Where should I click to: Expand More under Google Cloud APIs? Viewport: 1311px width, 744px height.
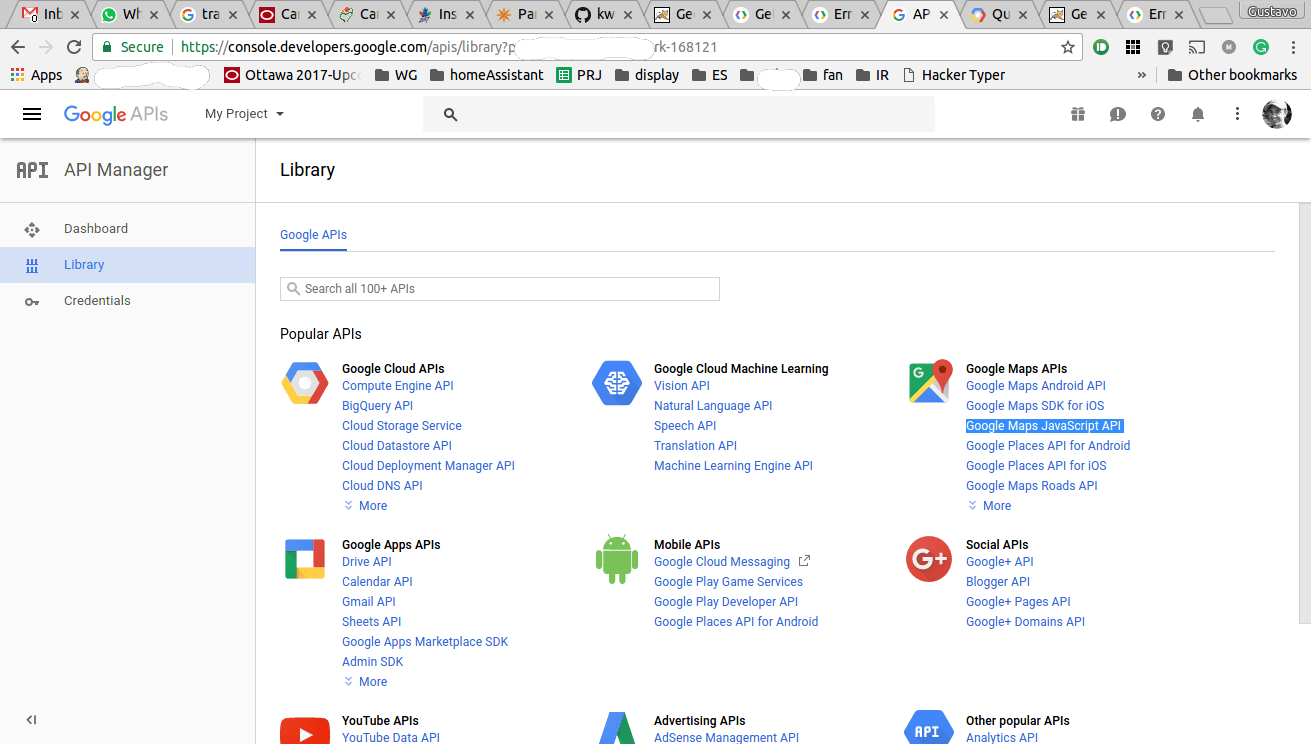(365, 506)
